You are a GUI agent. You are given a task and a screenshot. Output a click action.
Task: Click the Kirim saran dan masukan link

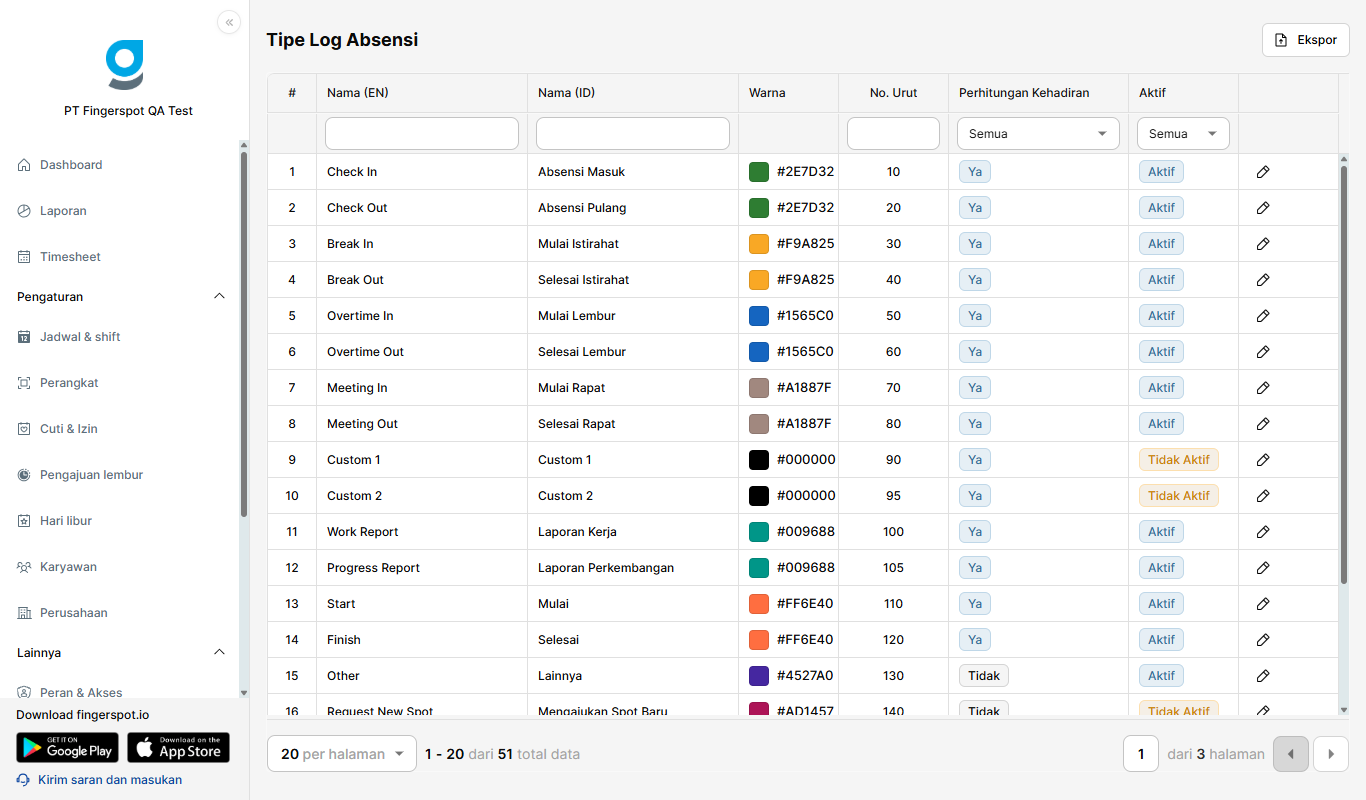coord(110,780)
